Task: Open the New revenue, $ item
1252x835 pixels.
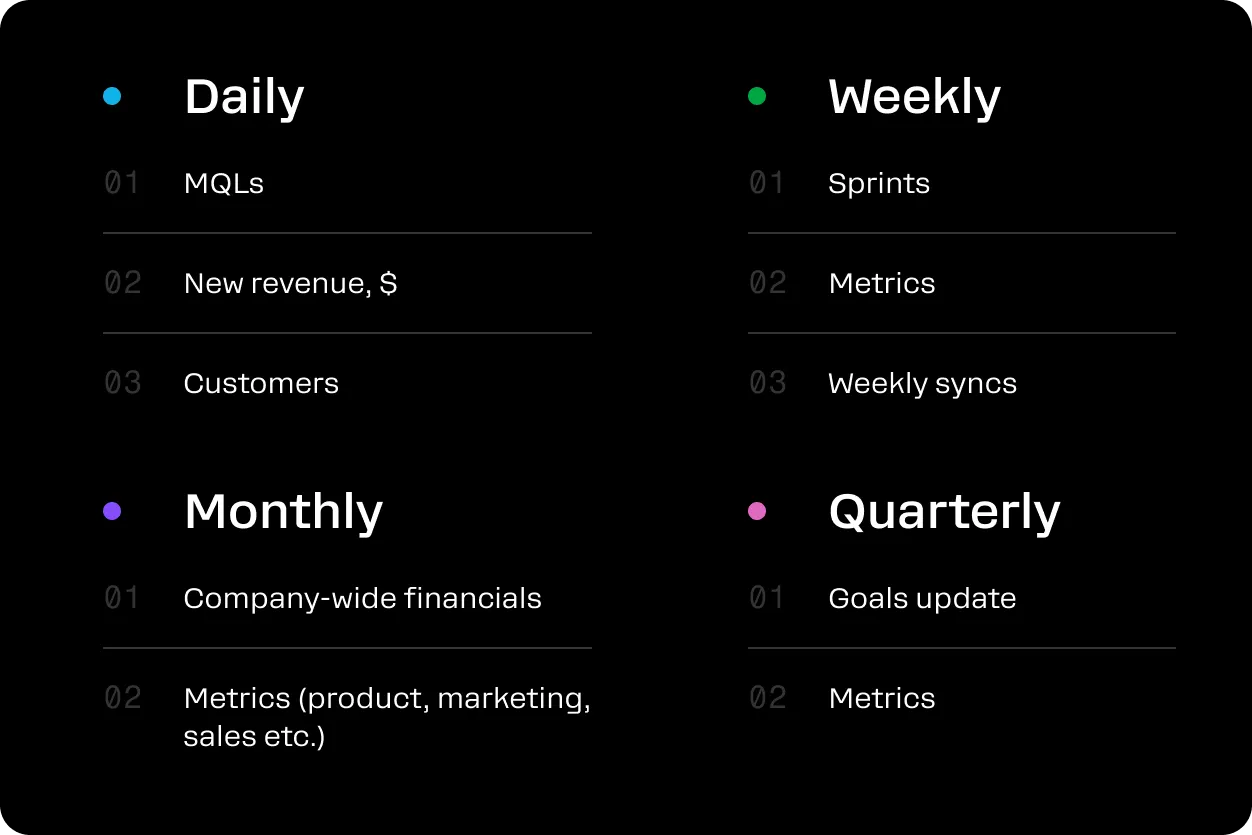Action: pyautogui.click(x=291, y=284)
